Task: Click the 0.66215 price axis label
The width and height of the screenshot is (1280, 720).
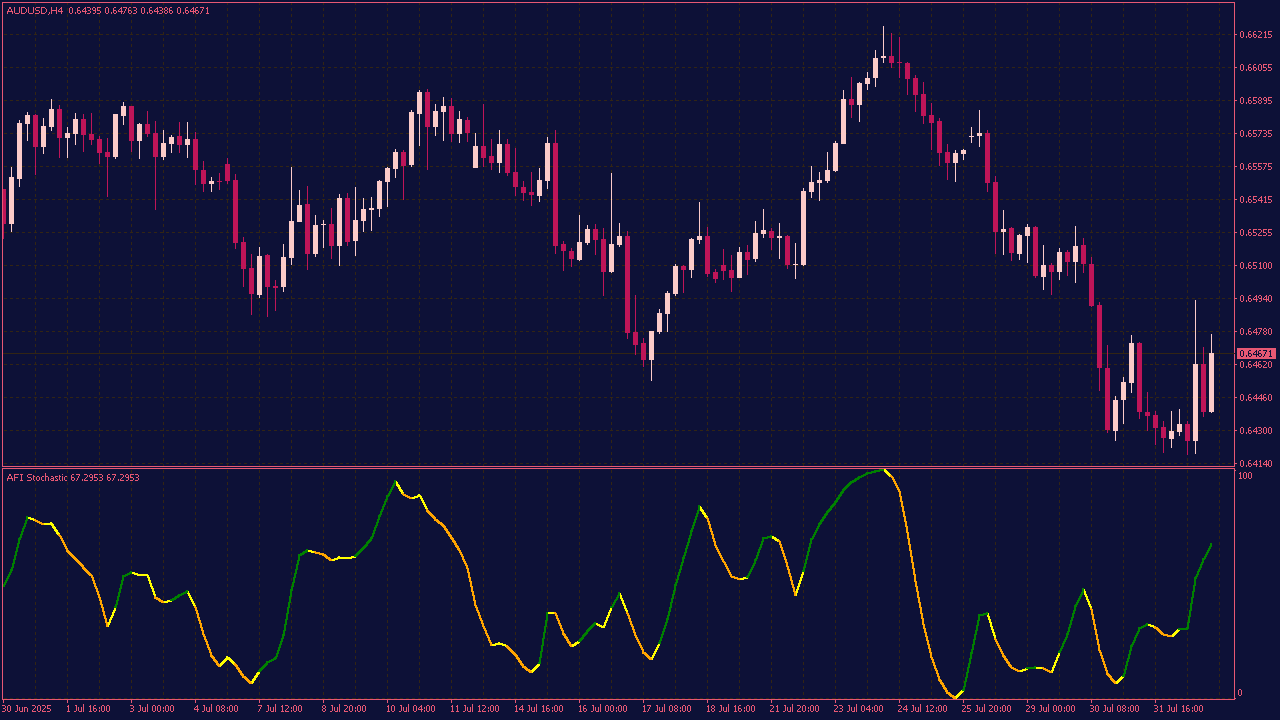Action: tap(1255, 35)
